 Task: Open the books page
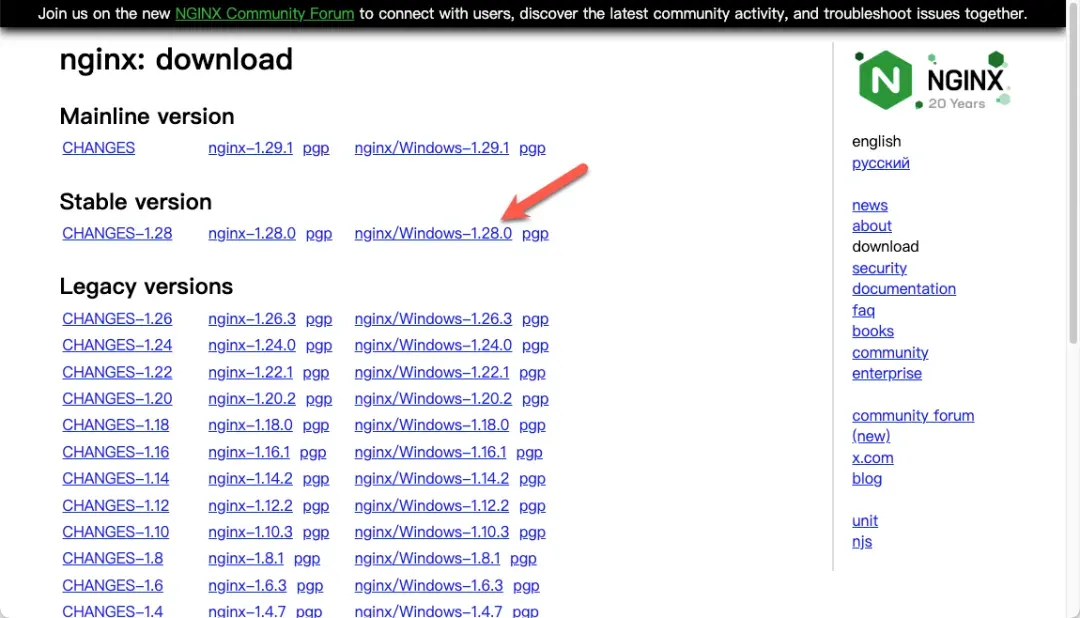[x=873, y=331]
